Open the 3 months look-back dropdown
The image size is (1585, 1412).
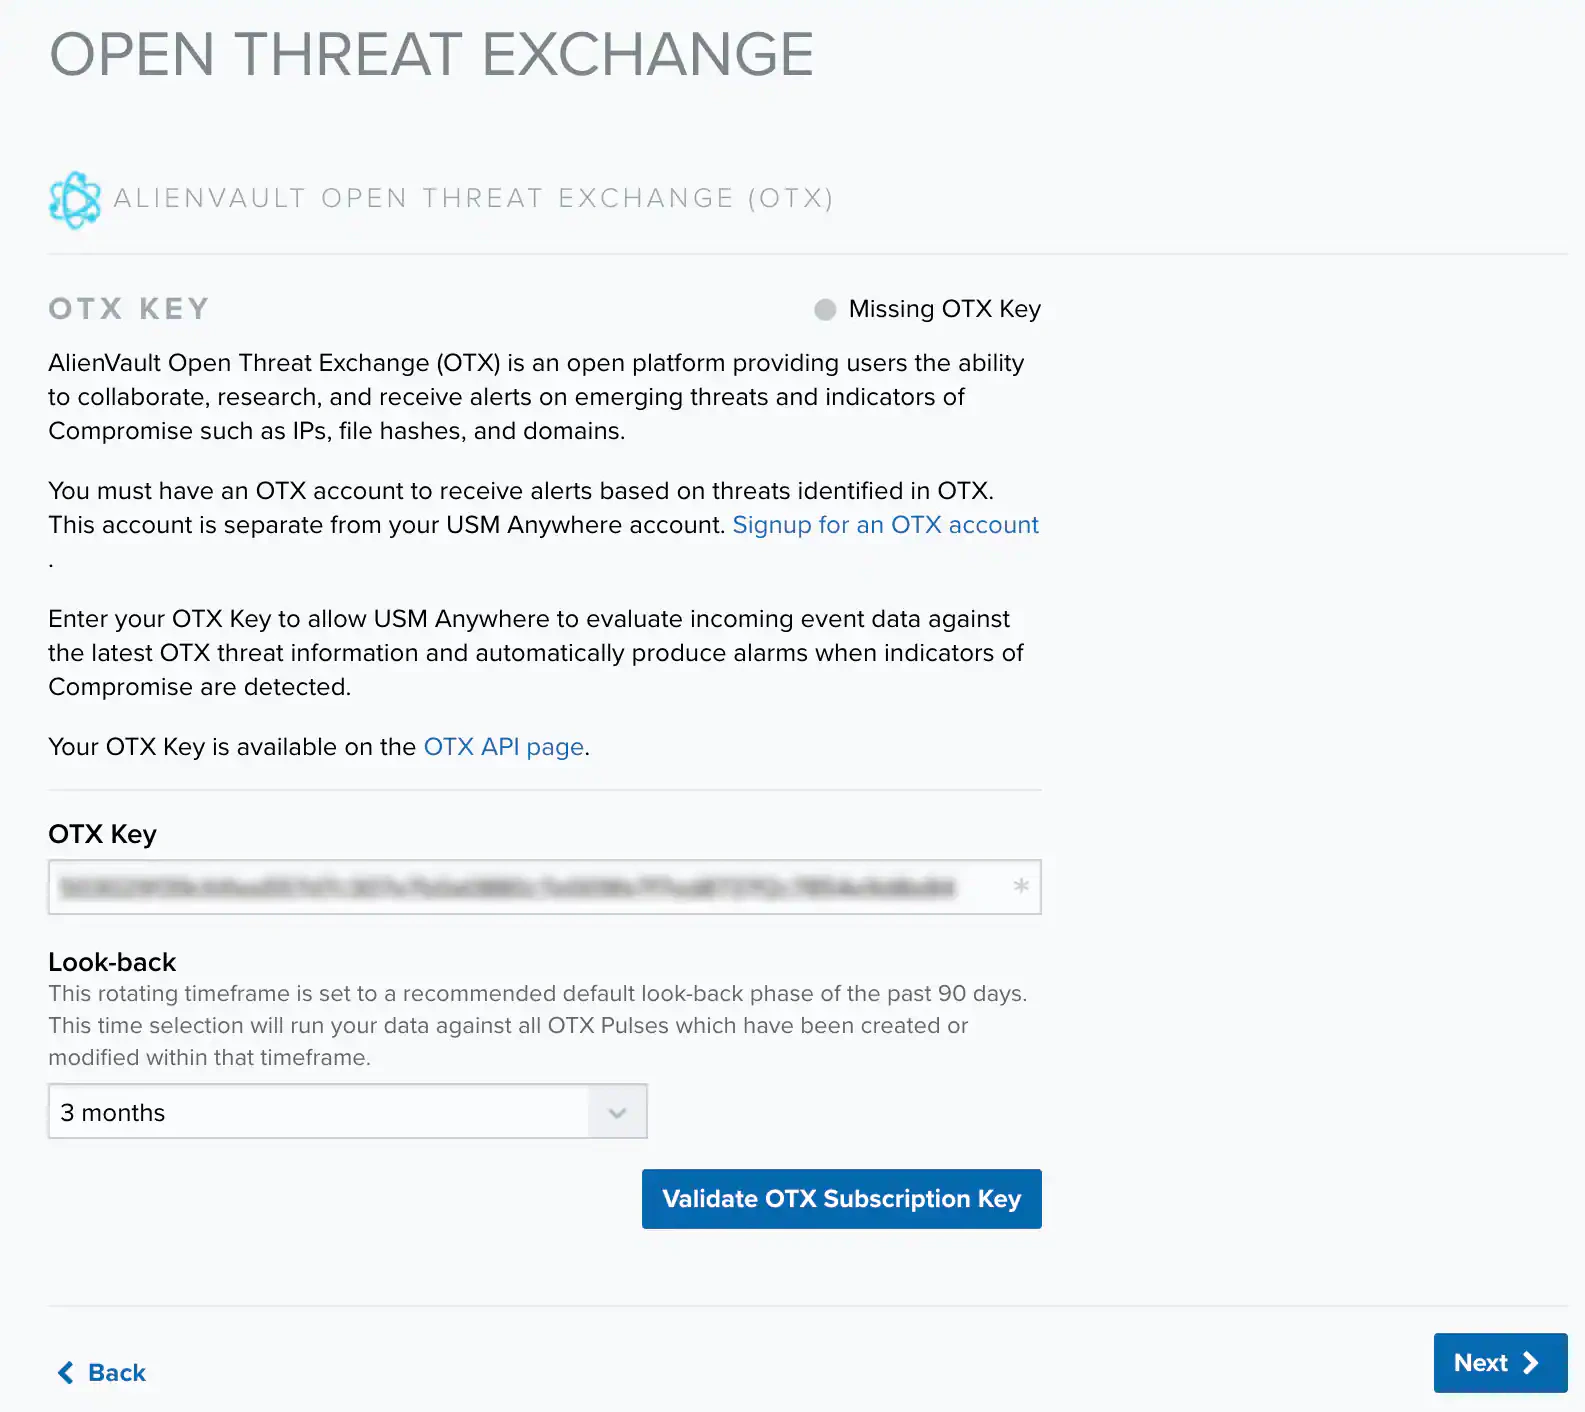pyautogui.click(x=348, y=1112)
